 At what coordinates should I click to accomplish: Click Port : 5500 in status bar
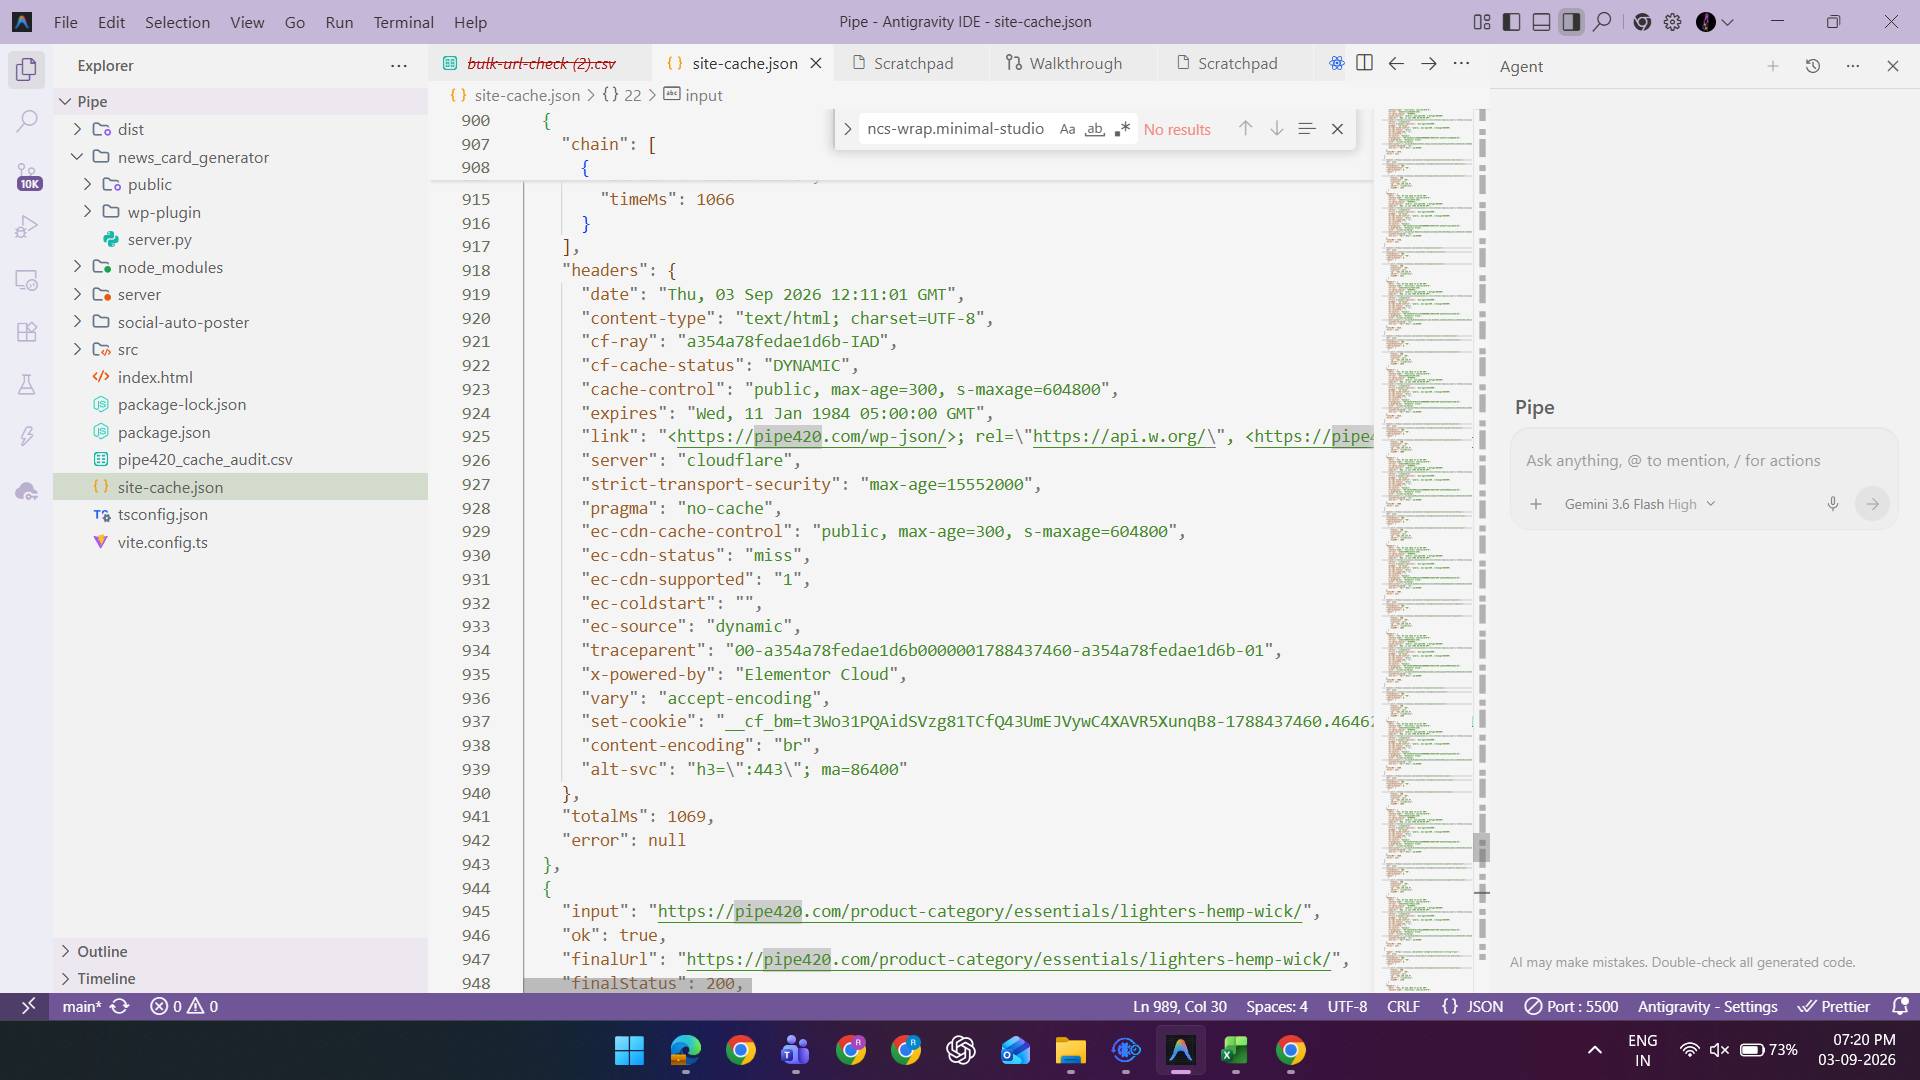coord(1571,1007)
